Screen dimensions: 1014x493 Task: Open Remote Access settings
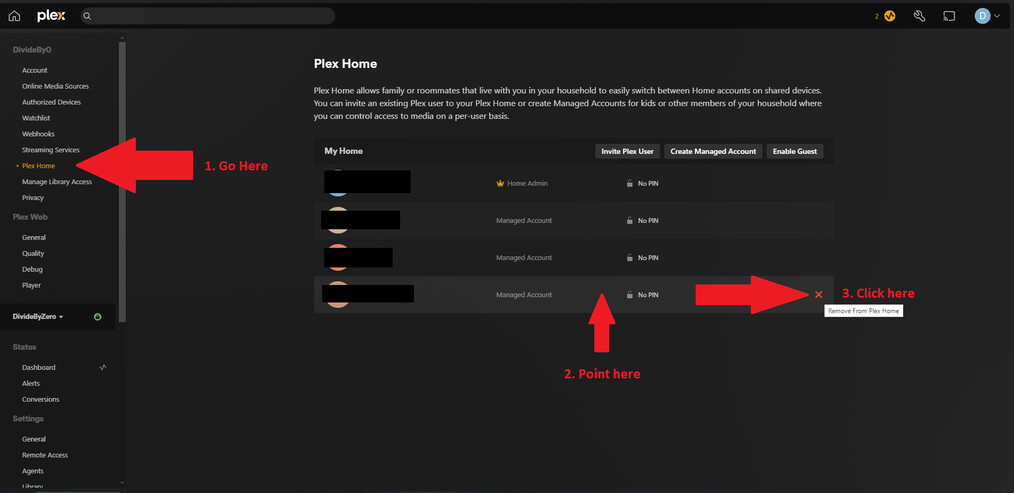pyautogui.click(x=45, y=455)
